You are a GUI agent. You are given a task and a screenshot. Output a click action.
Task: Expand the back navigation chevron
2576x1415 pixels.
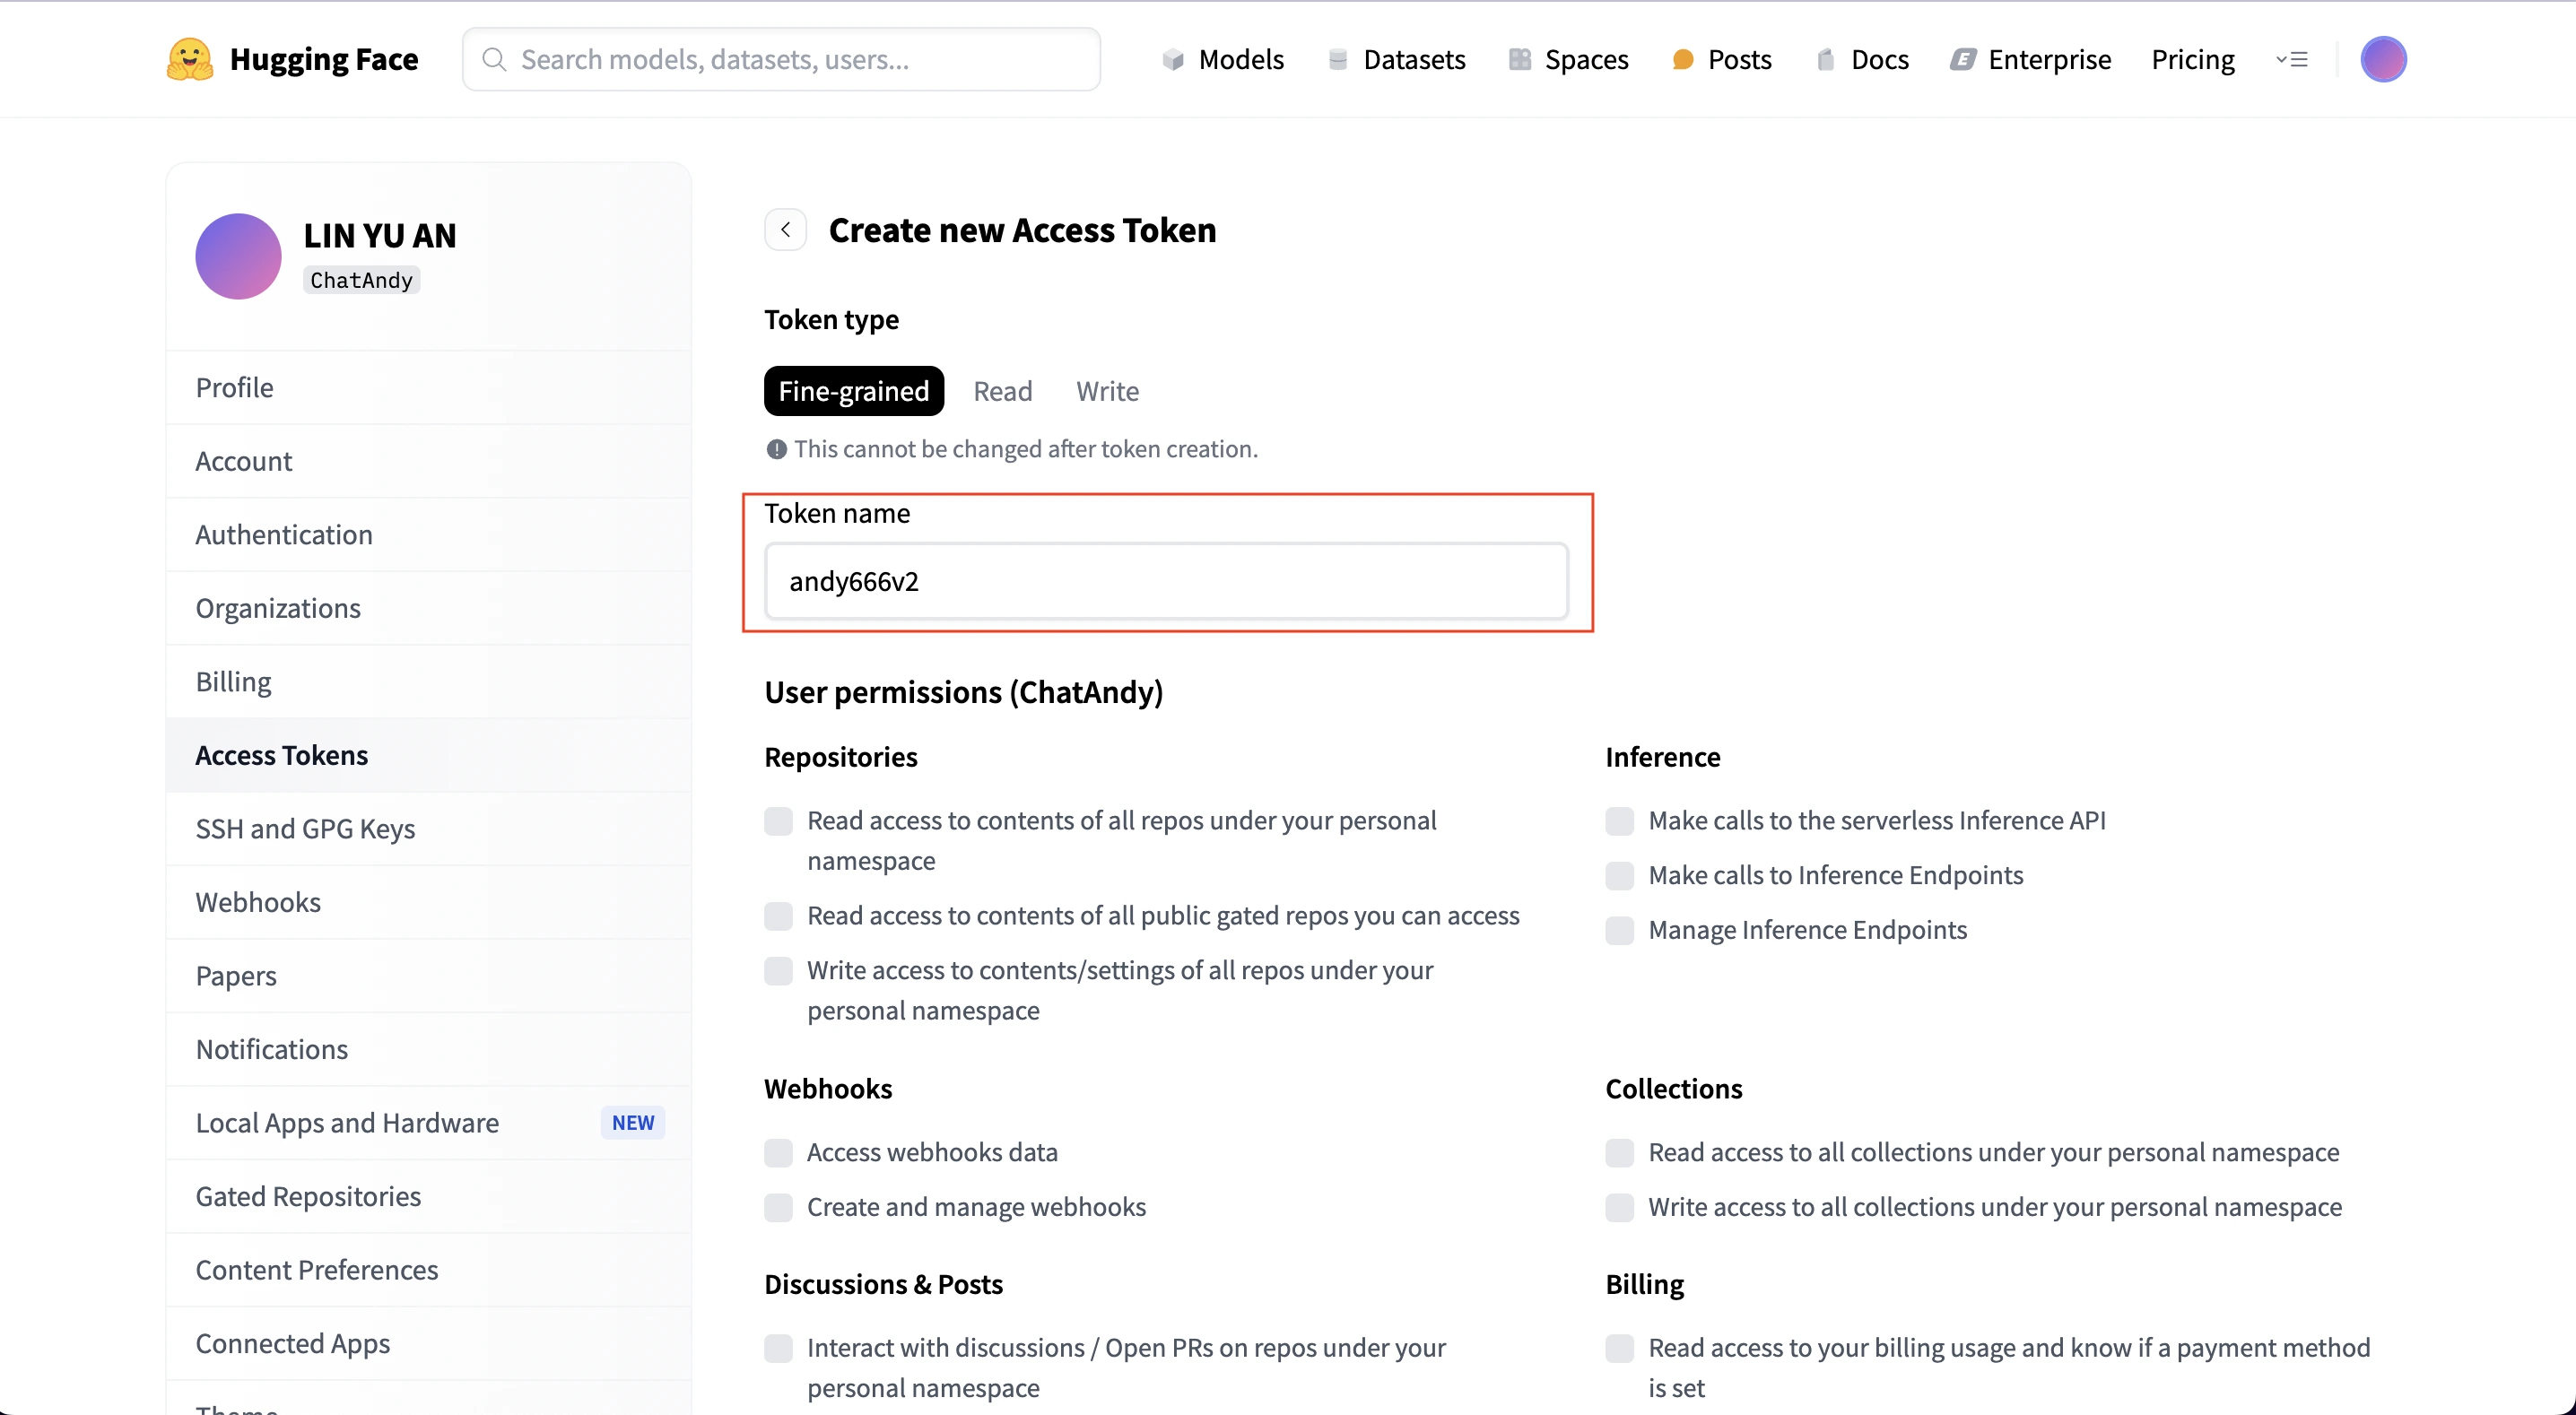click(x=786, y=229)
